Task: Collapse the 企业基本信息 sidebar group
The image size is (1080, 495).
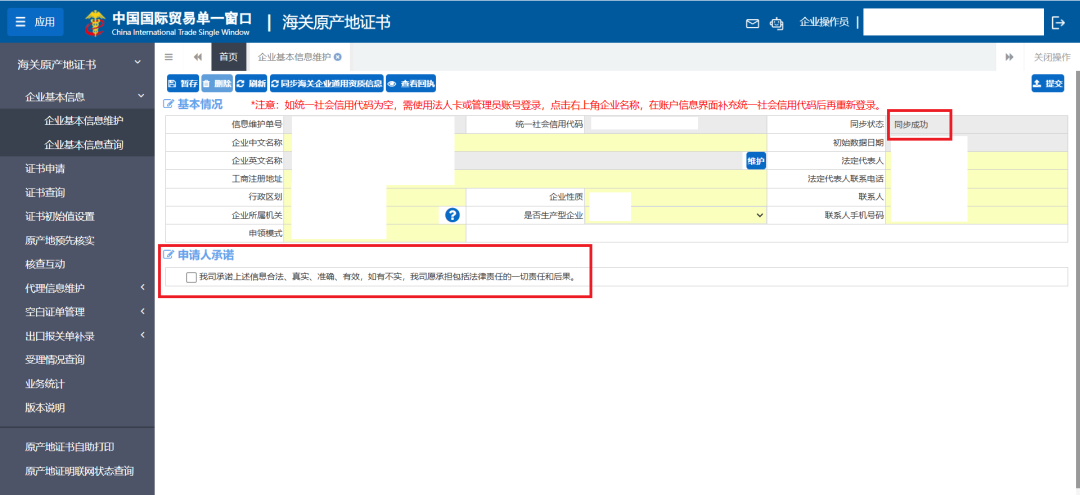Action: 77,96
